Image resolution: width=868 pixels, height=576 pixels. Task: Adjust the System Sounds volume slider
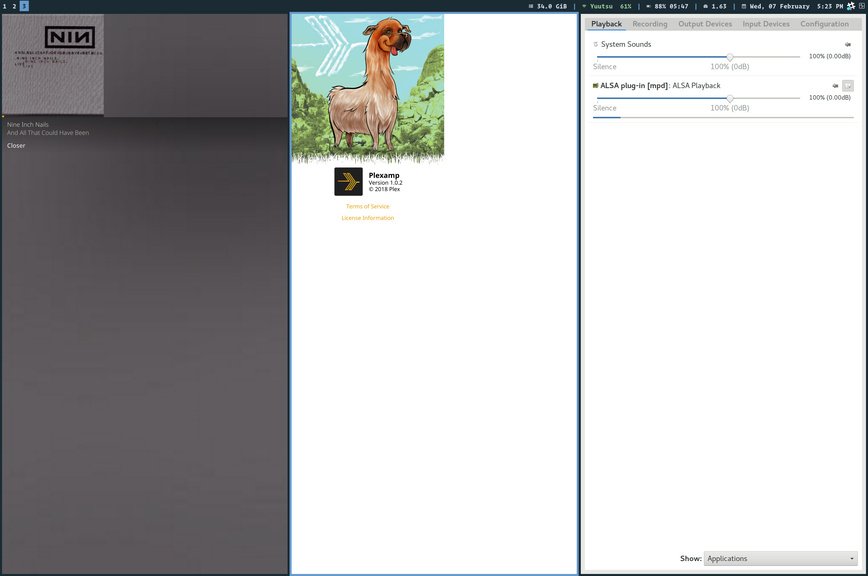pyautogui.click(x=699, y=57)
